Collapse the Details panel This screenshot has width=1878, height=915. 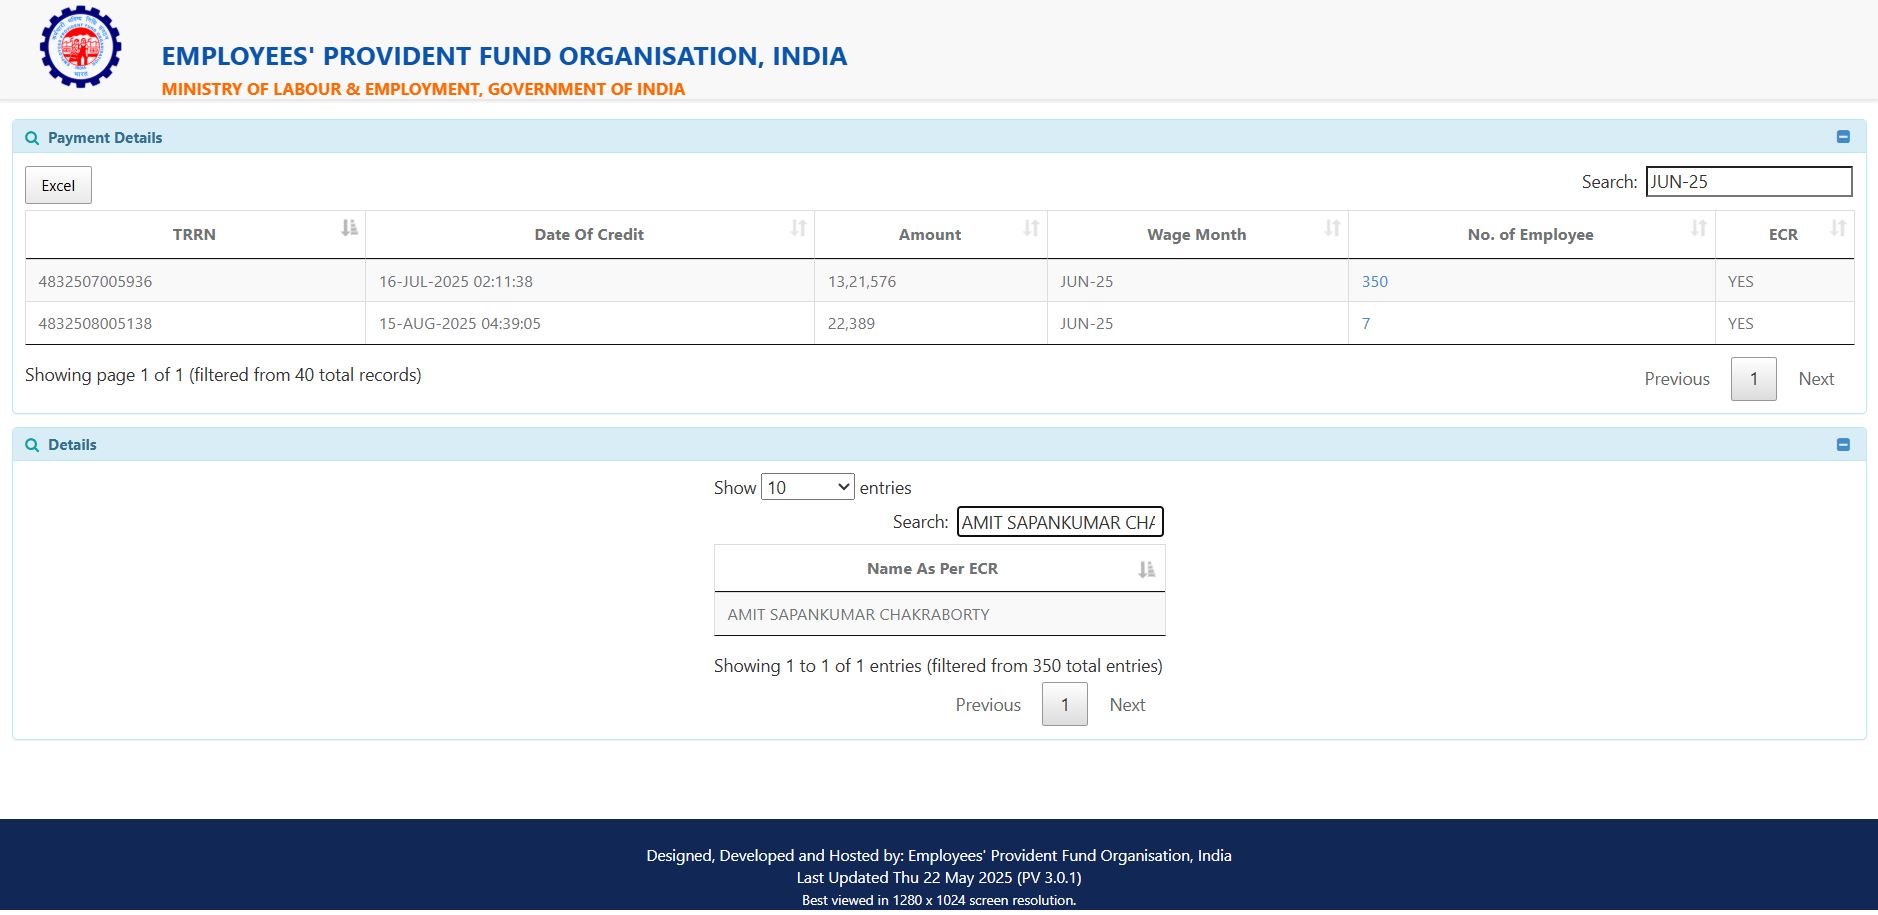[x=1843, y=445]
